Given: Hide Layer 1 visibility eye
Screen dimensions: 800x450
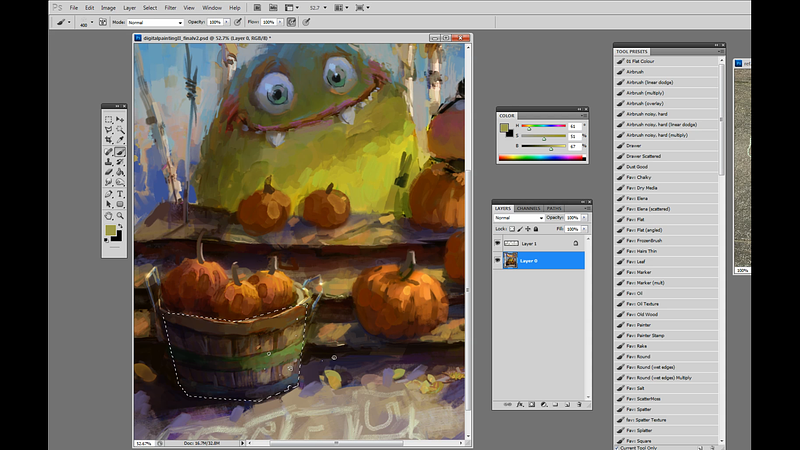Looking at the screenshot, I should click(x=497, y=243).
